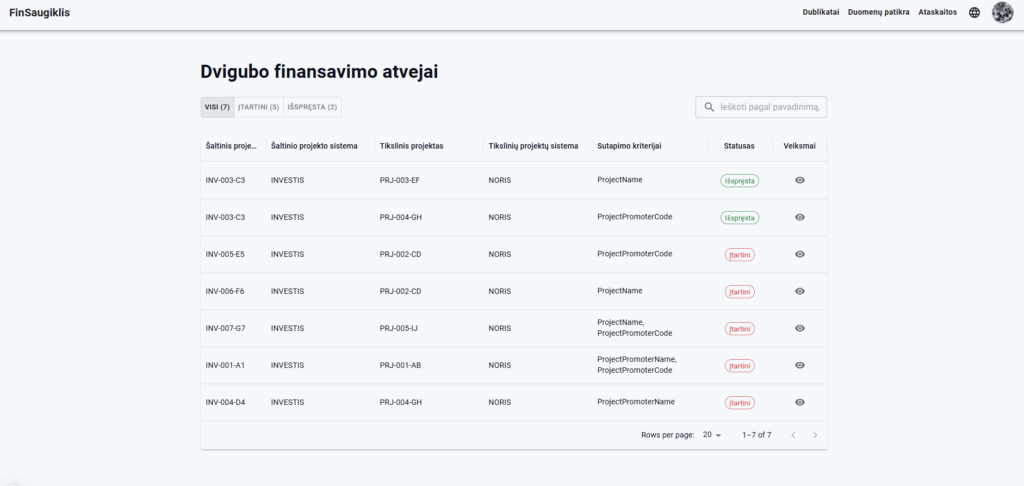
Task: Go to previous page arrow
Action: click(x=793, y=435)
